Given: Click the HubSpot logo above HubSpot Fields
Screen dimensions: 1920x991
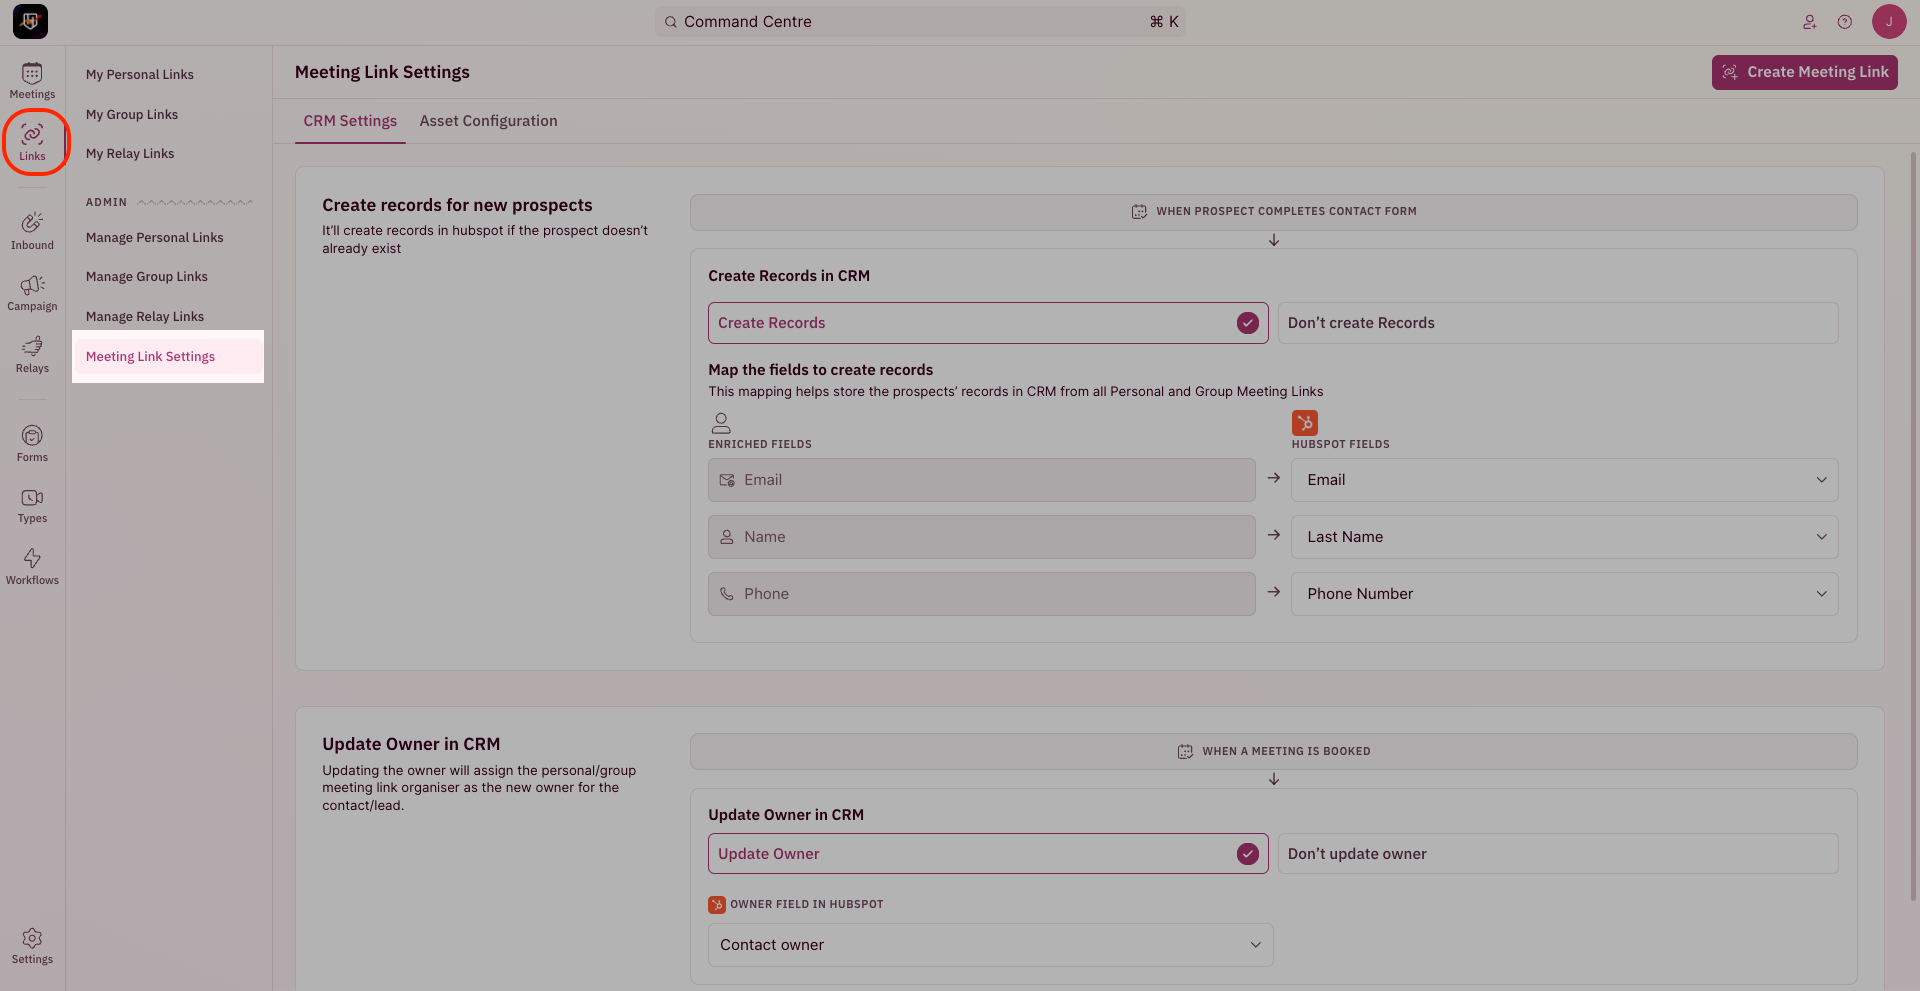Looking at the screenshot, I should pyautogui.click(x=1304, y=422).
